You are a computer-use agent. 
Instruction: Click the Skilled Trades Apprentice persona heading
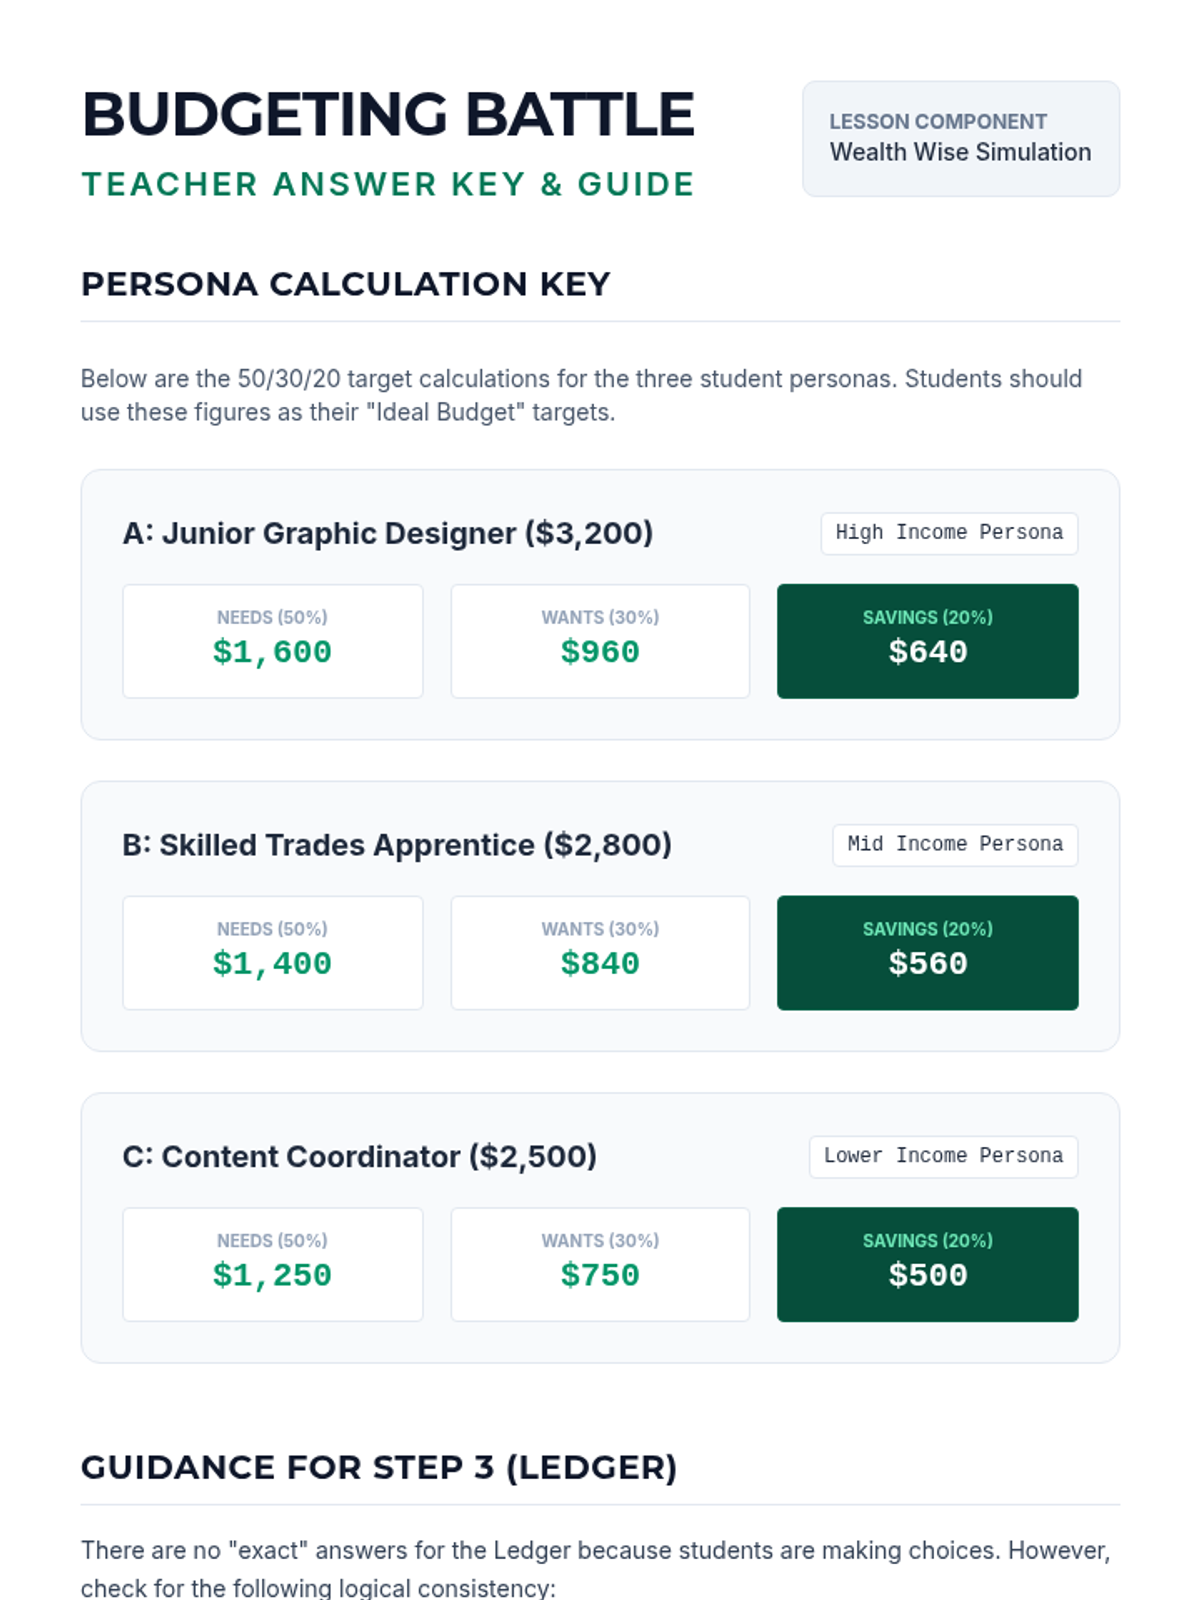[x=396, y=845]
